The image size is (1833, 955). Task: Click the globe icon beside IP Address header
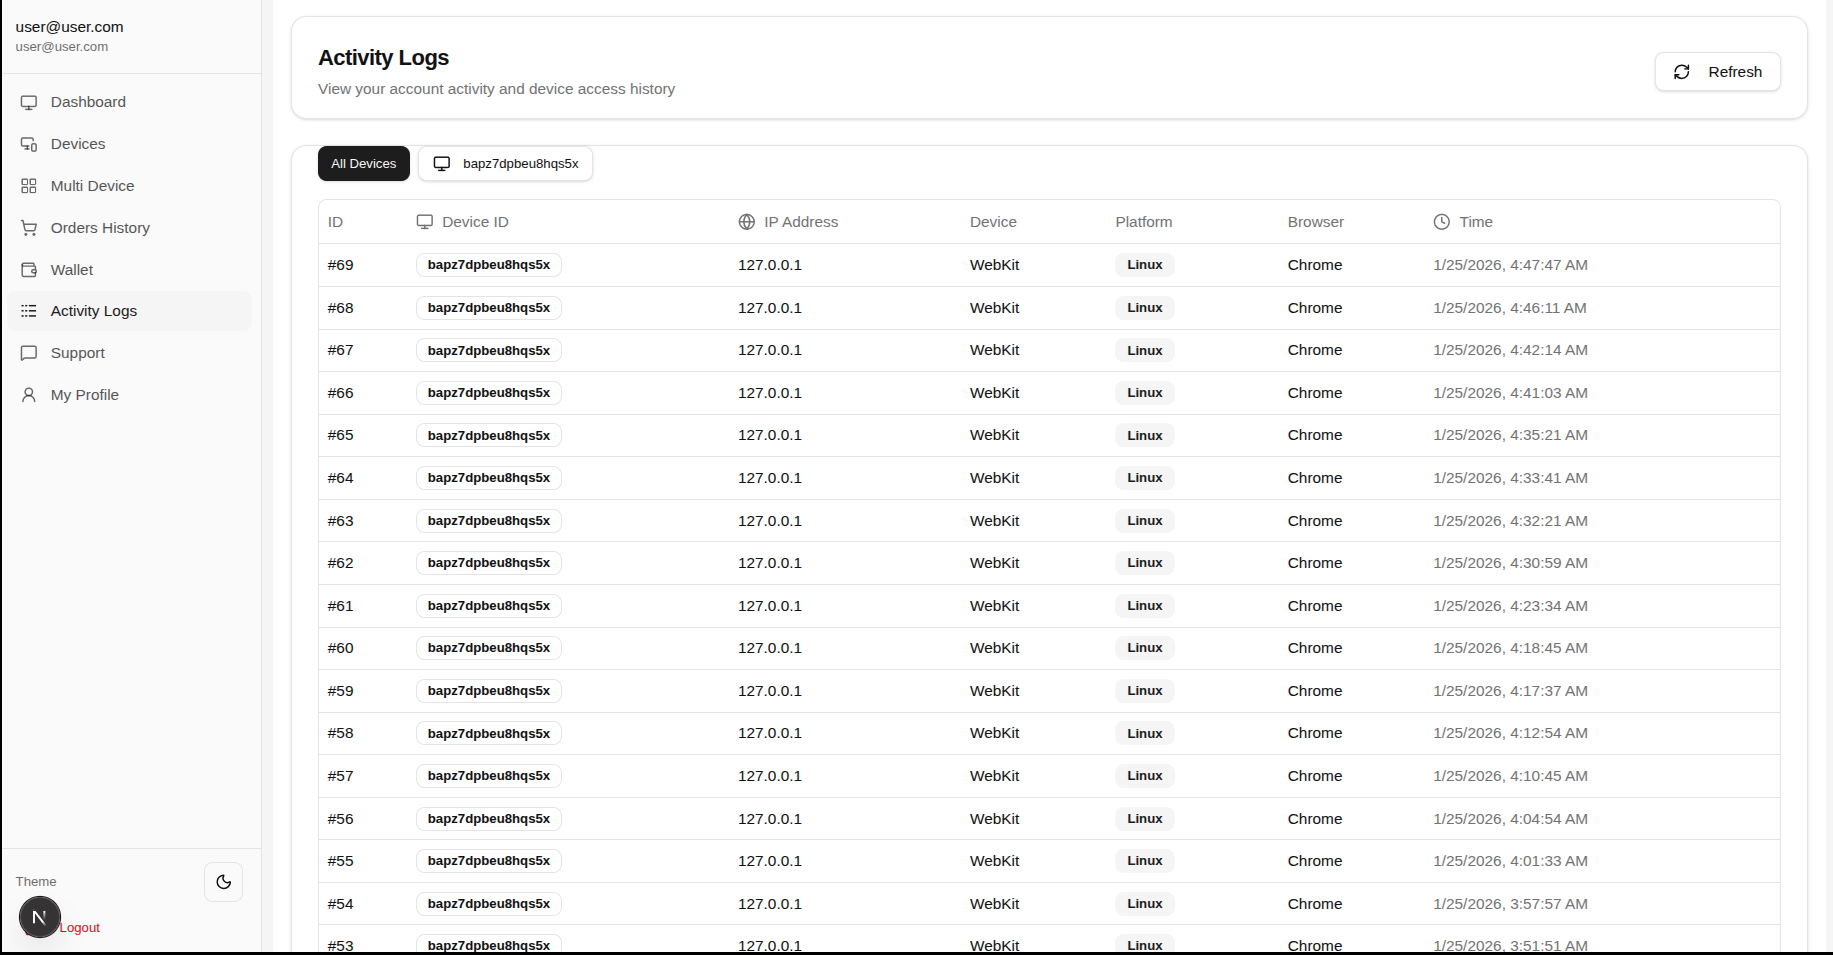click(744, 222)
